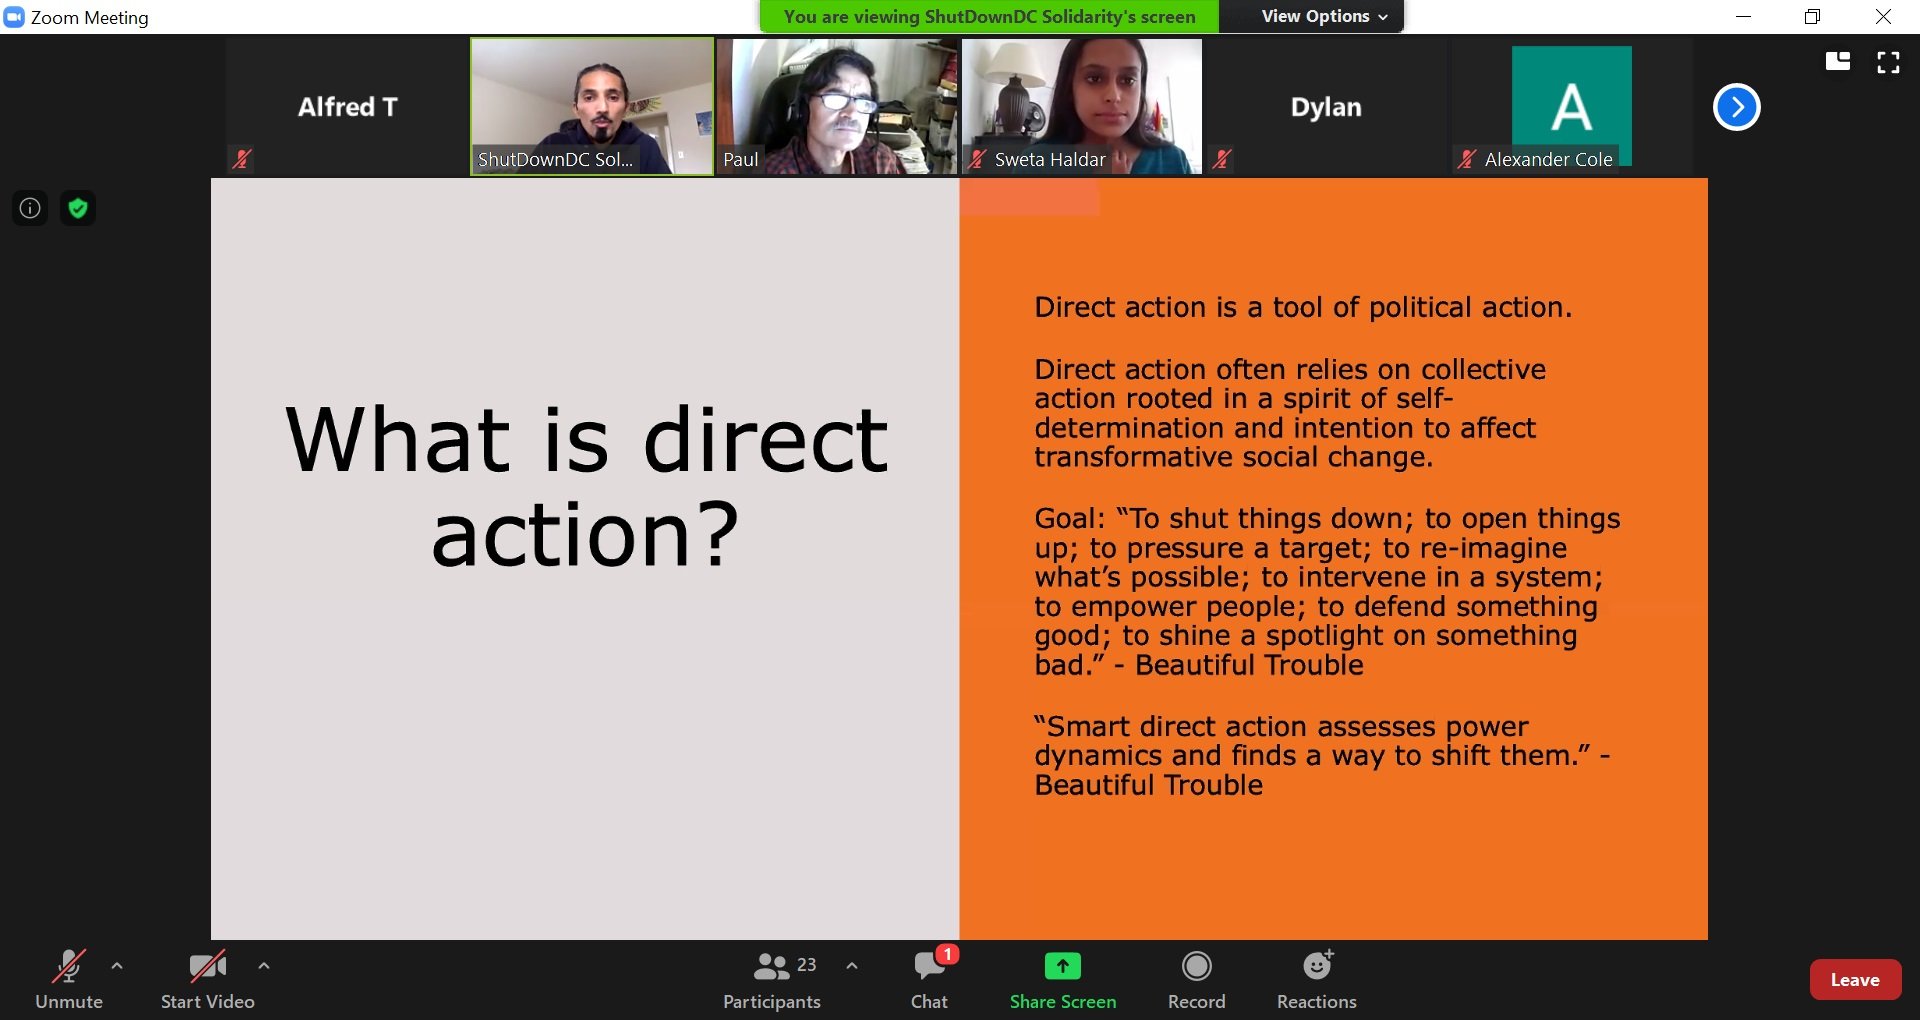Image resolution: width=1920 pixels, height=1020 pixels.
Task: Show next participants with the blue arrow
Action: pos(1736,107)
